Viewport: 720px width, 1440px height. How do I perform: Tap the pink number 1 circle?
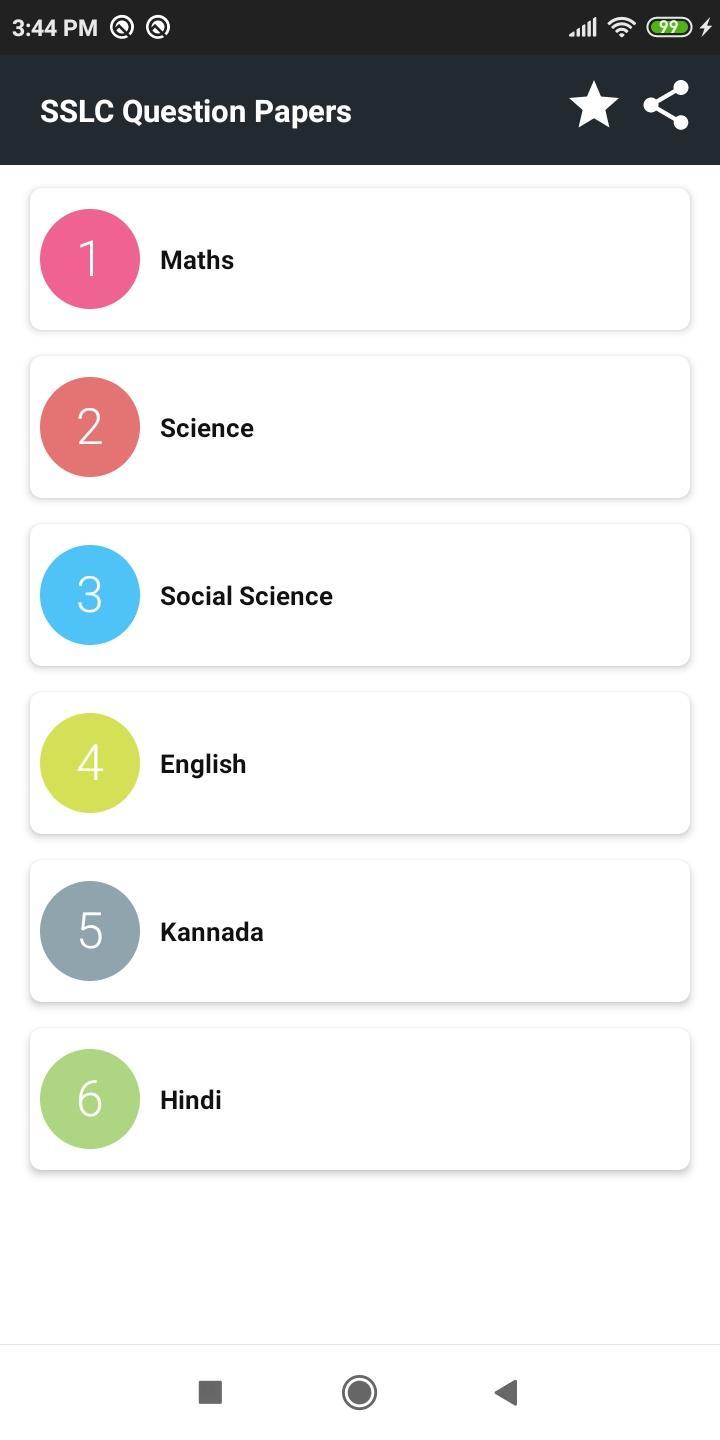point(90,259)
